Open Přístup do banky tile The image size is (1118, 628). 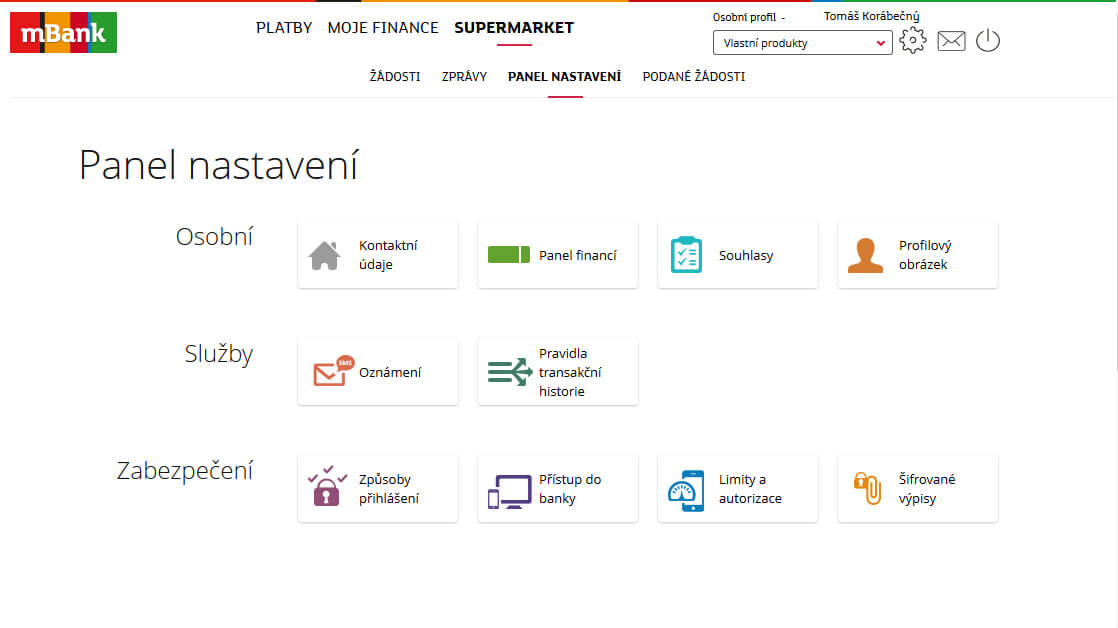point(557,488)
